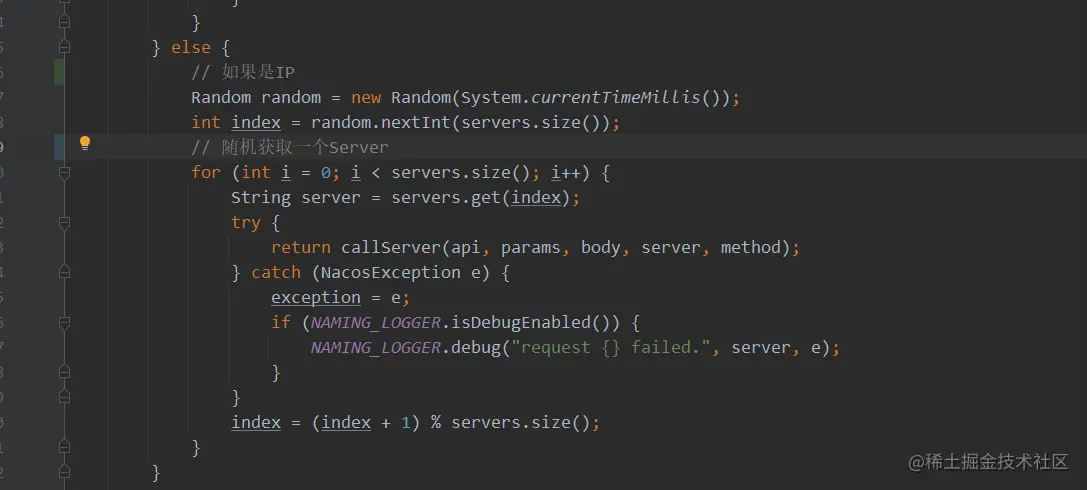Click blue change marker beside '随机获取一个Server' comment

tap(59, 147)
